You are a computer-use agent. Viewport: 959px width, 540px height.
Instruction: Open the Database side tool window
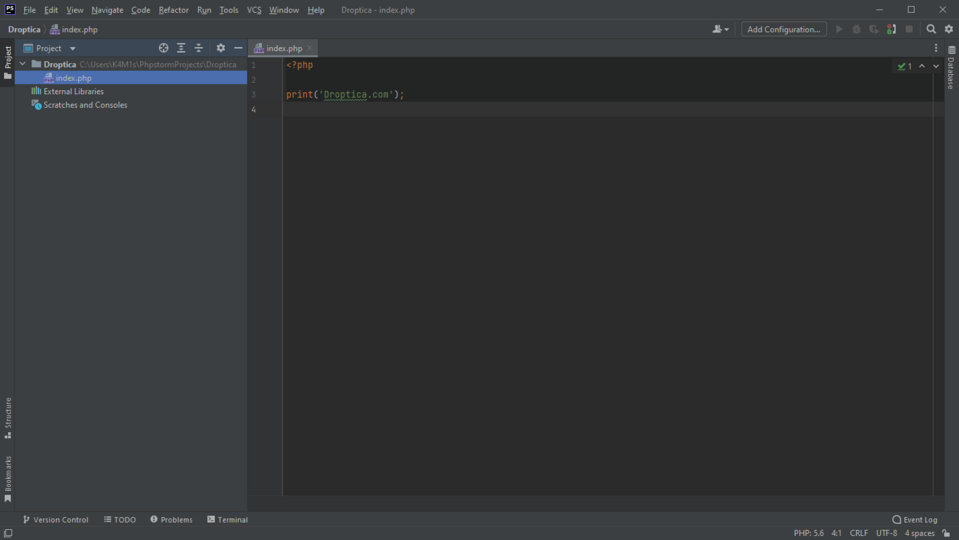951,67
